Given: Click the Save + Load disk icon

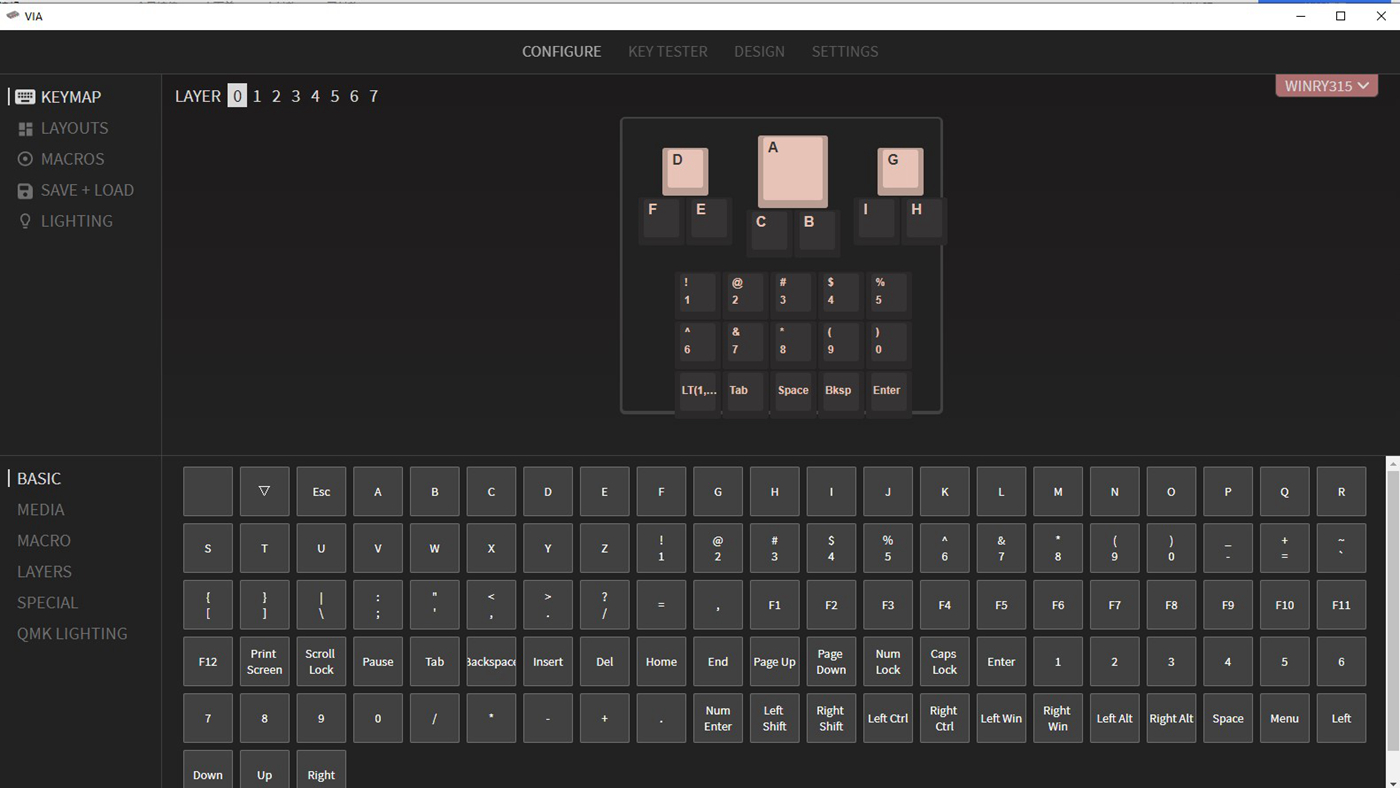Looking at the screenshot, I should click(25, 191).
